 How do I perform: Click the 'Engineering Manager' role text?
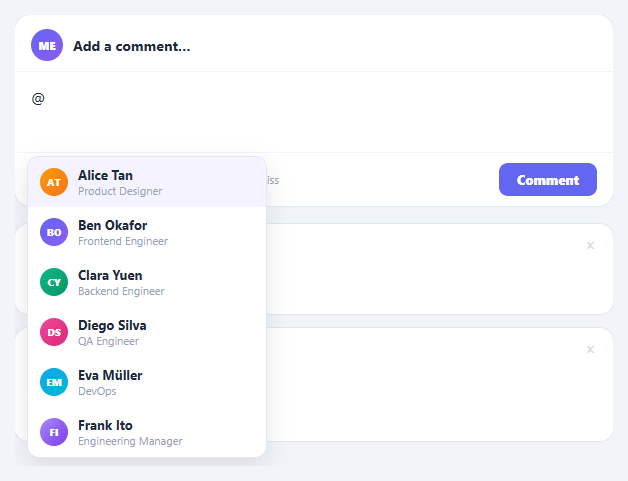pos(130,441)
